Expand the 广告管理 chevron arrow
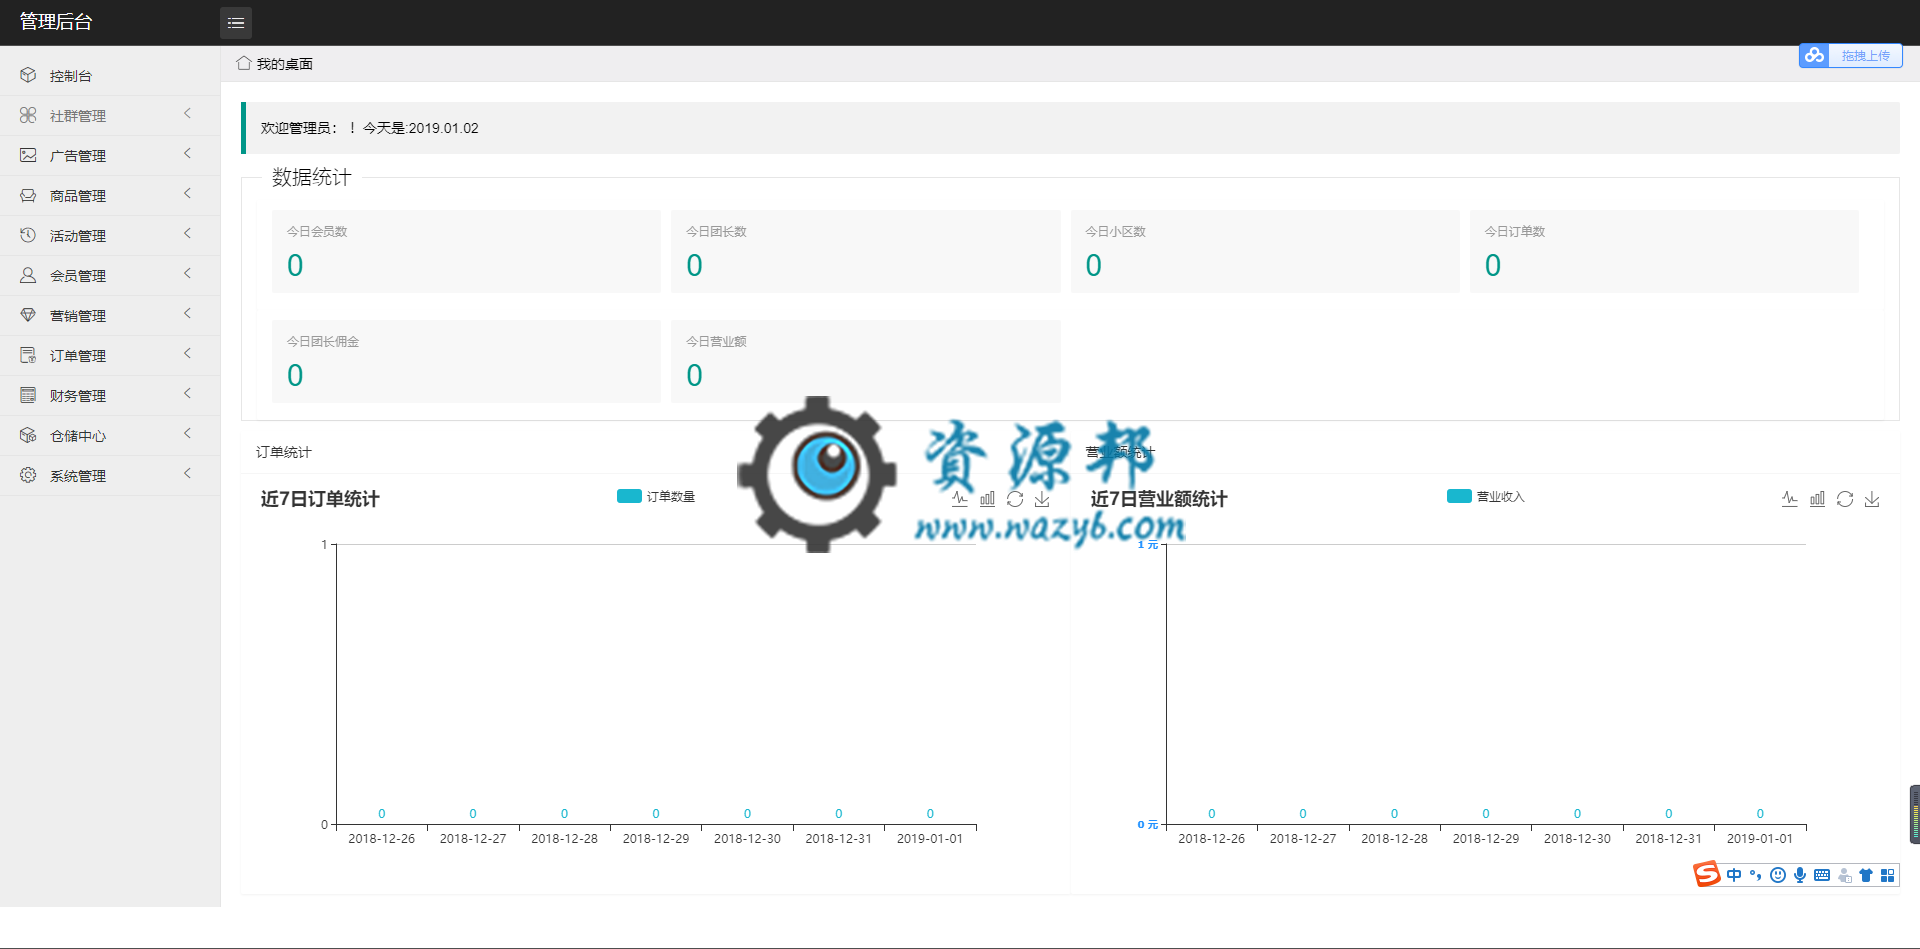The width and height of the screenshot is (1920, 949). coord(187,154)
